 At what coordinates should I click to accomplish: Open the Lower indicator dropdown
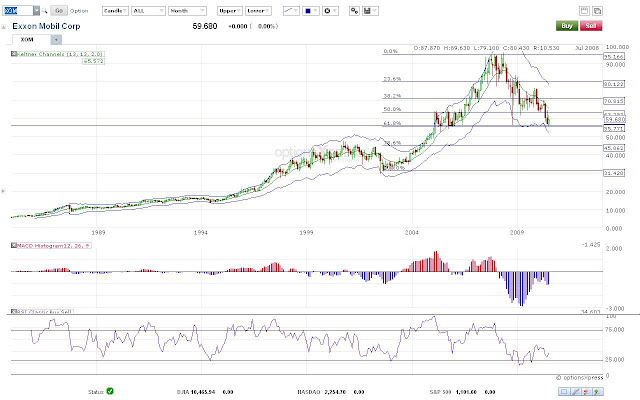(x=258, y=11)
